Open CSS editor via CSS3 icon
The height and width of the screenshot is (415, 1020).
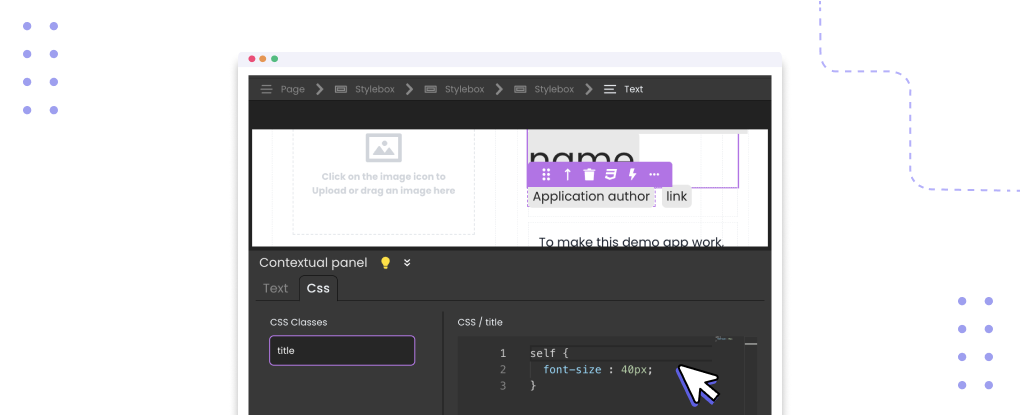click(610, 175)
